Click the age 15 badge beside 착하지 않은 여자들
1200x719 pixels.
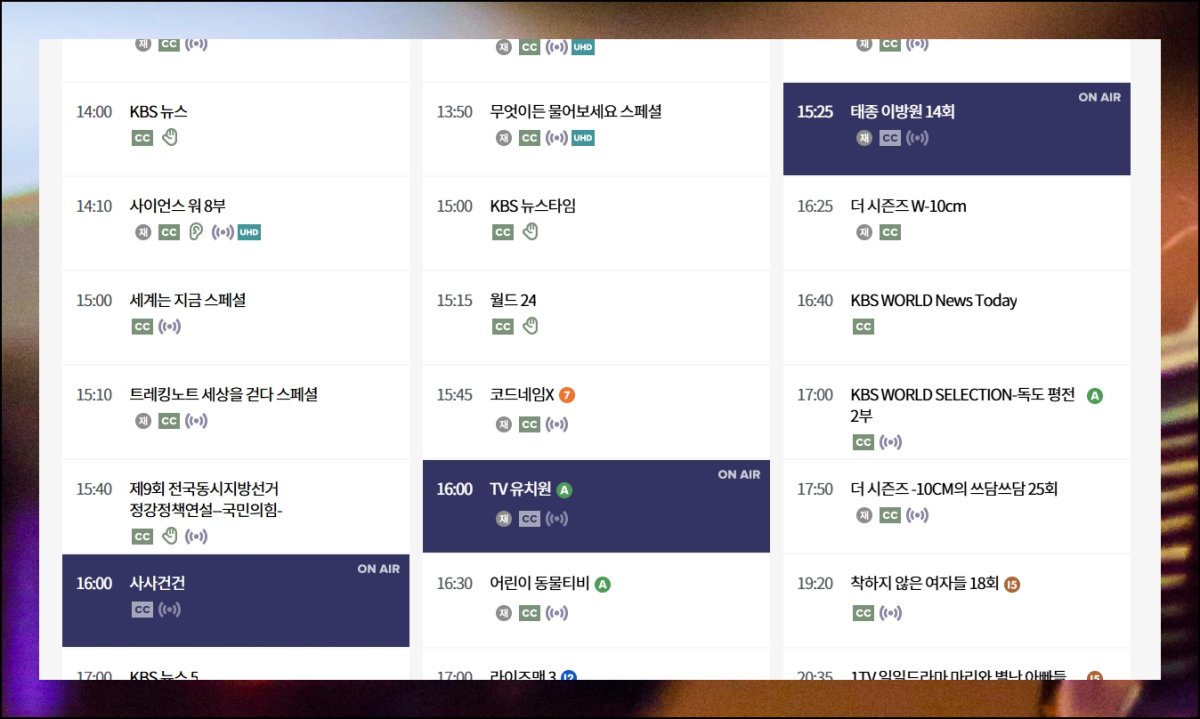tap(1012, 584)
